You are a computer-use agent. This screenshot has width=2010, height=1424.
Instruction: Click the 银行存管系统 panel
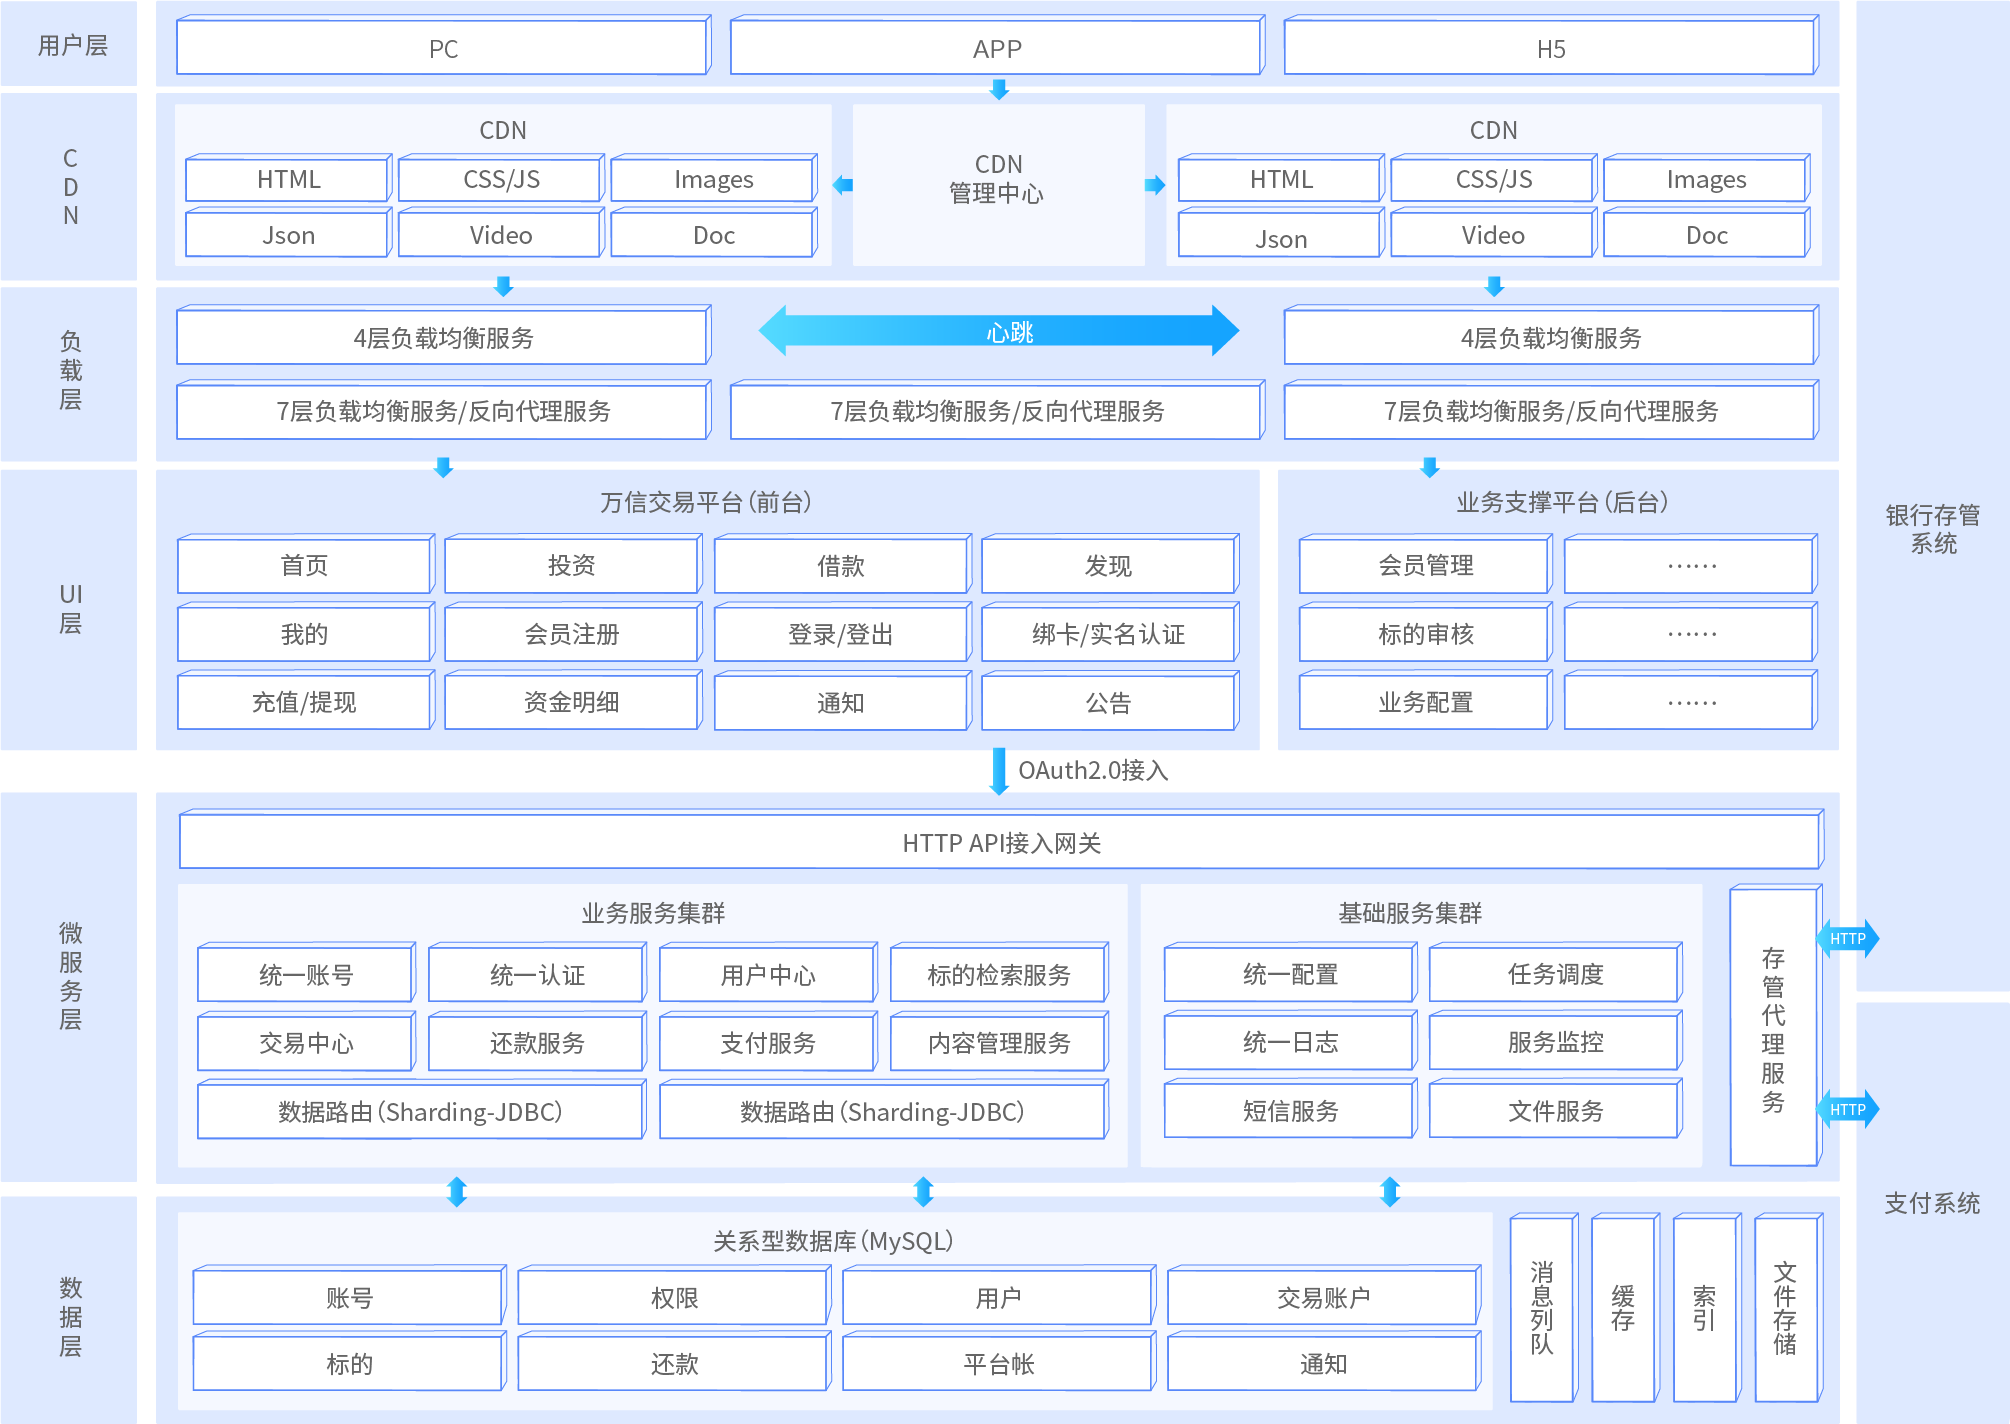pos(1932,529)
